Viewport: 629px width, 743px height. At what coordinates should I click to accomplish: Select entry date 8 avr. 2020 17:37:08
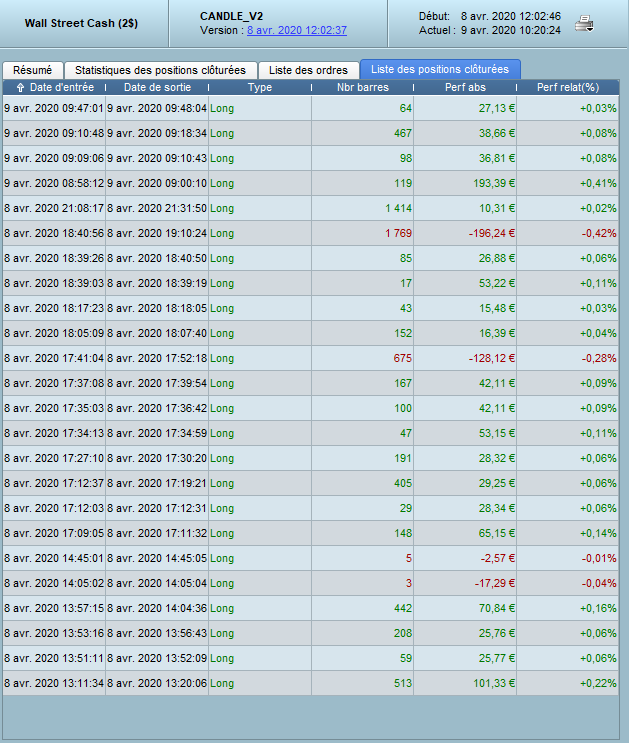tap(54, 383)
